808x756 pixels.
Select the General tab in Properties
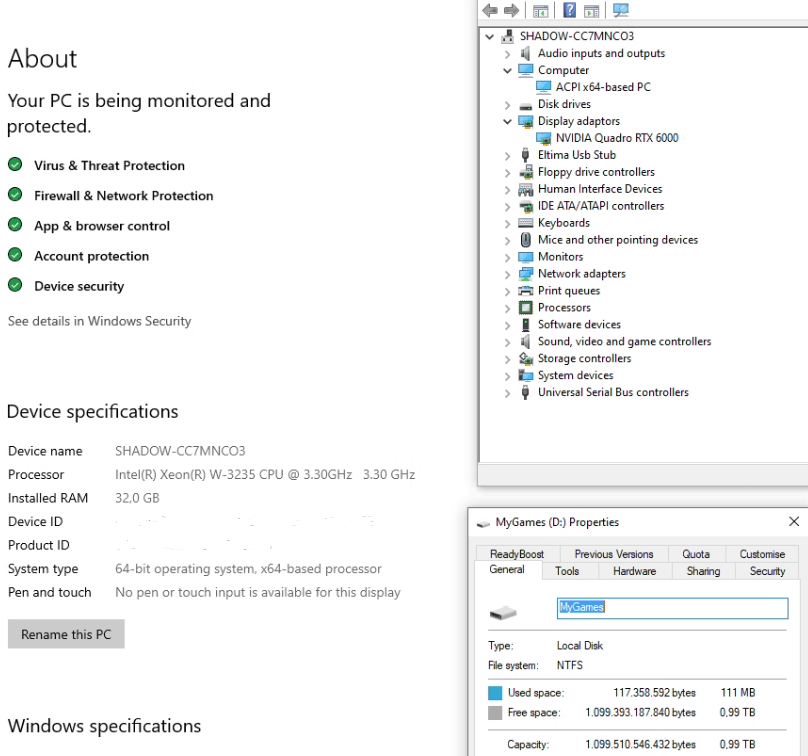507,569
